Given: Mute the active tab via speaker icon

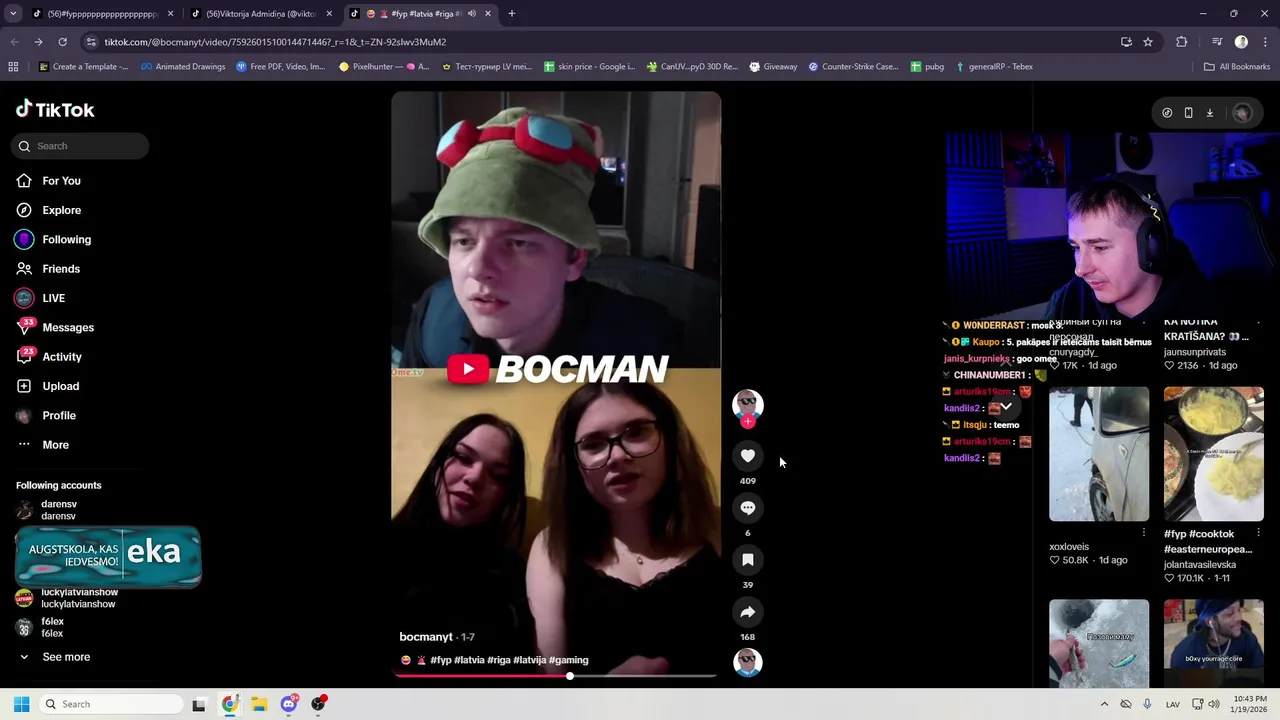Looking at the screenshot, I should click(471, 13).
